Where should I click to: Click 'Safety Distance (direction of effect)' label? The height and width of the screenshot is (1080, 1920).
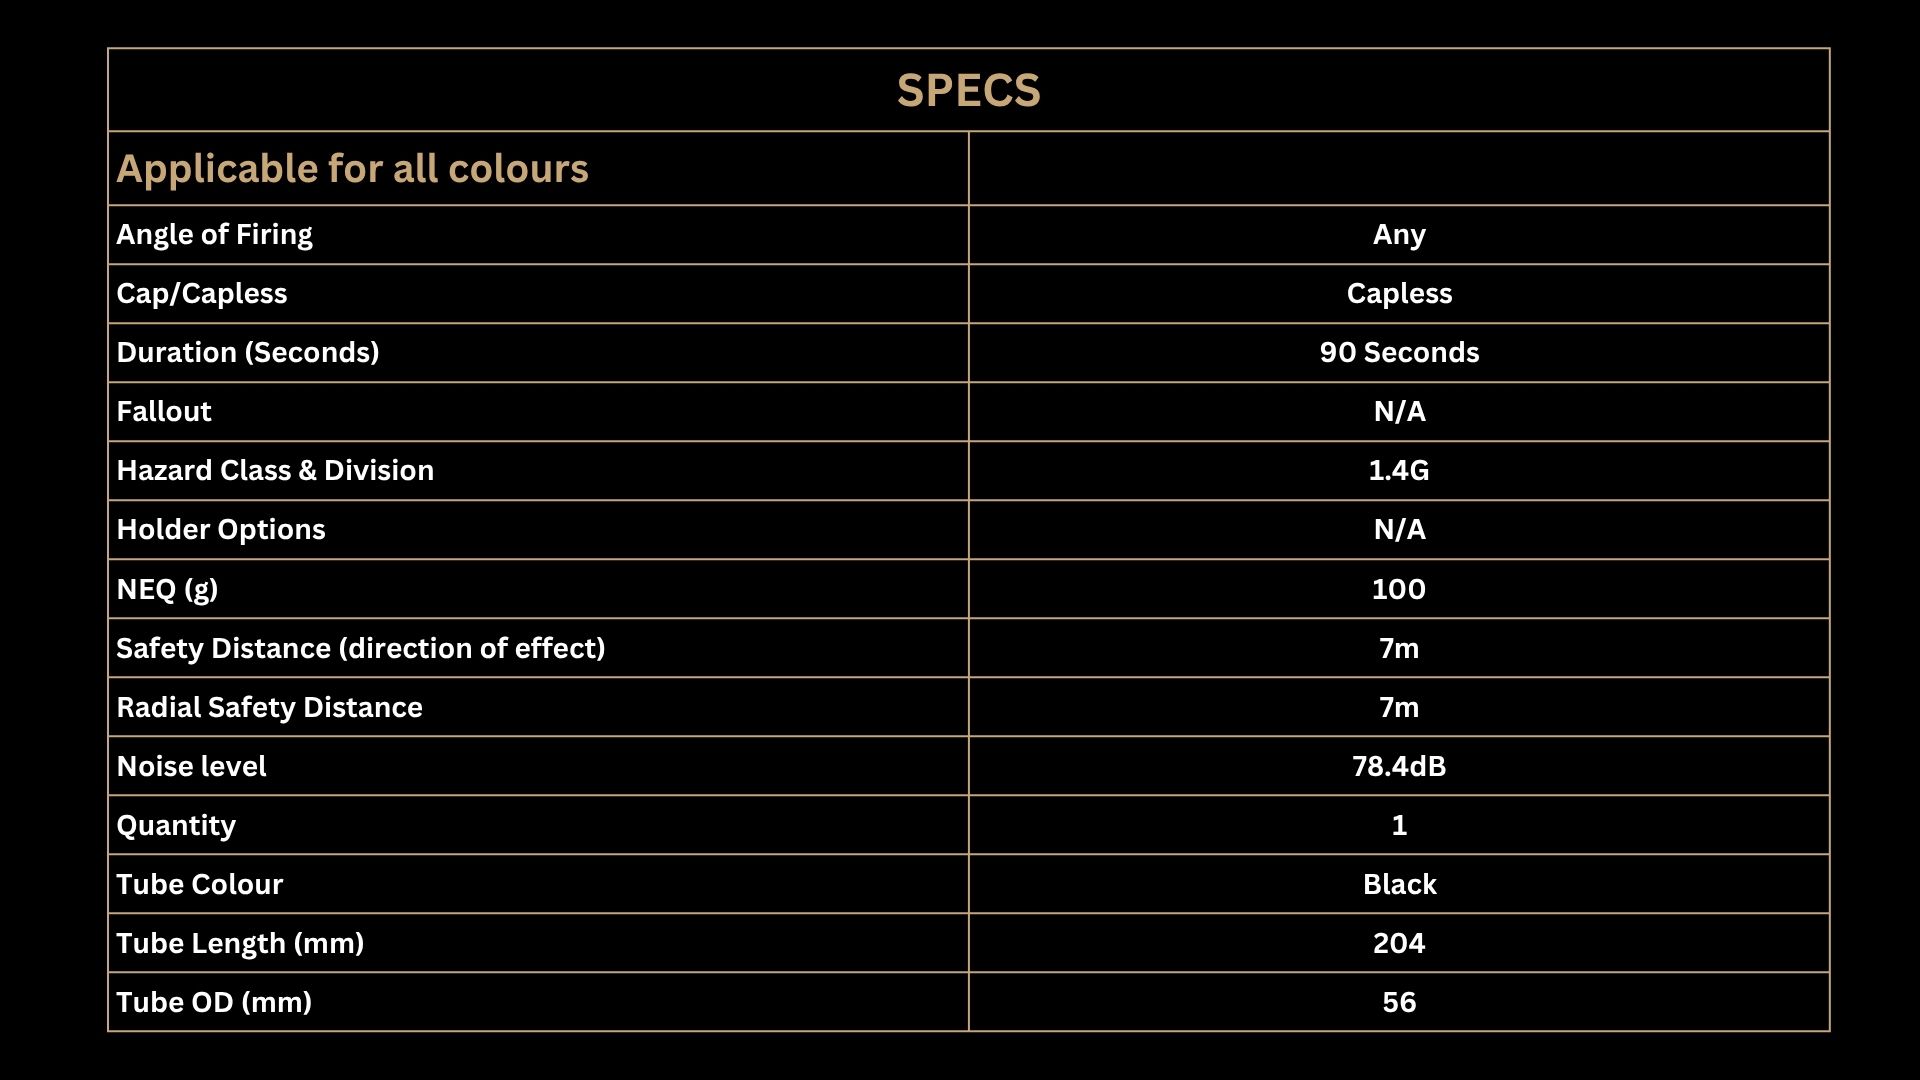(x=361, y=649)
